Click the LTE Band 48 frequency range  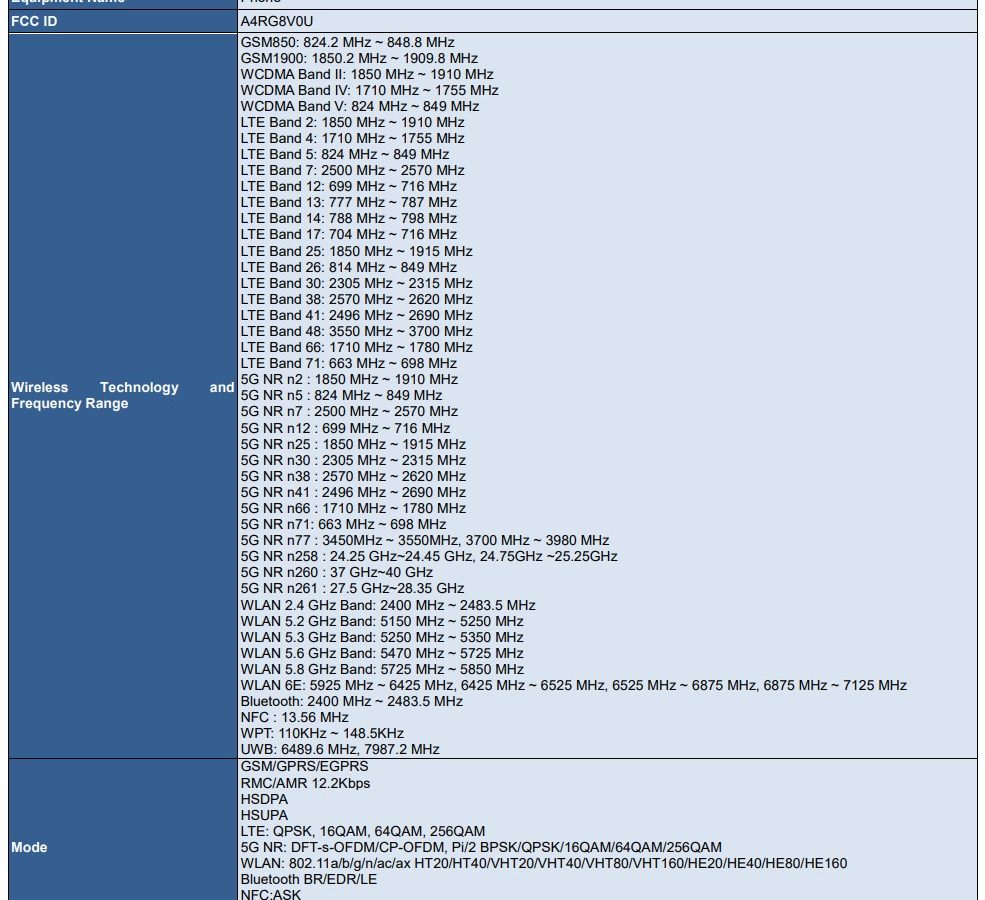[356, 331]
